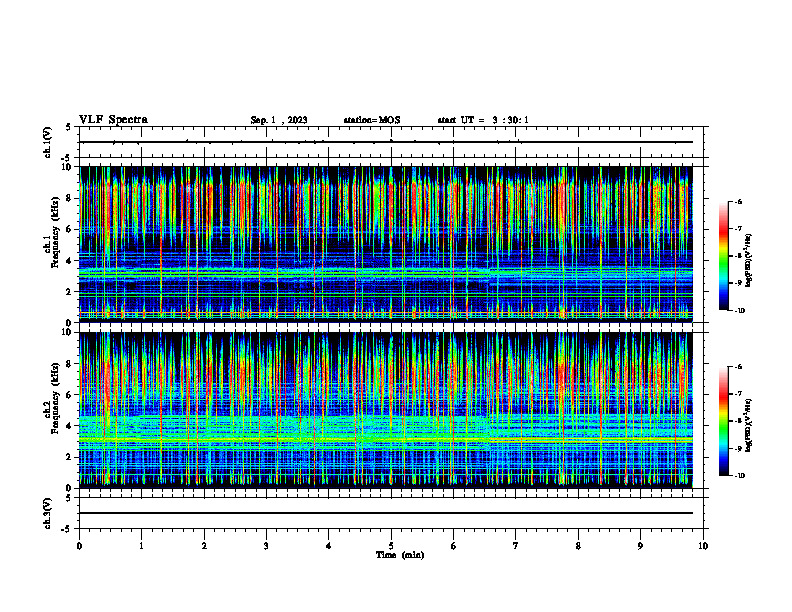The image size is (792, 612).
Task: Click time axis tick label "2"
Action: point(204,546)
